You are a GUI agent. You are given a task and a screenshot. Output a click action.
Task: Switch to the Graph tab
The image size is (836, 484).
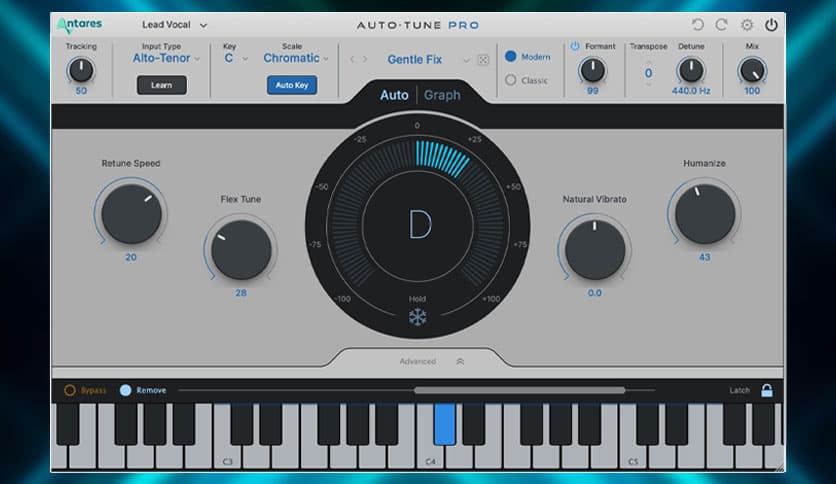pos(442,95)
